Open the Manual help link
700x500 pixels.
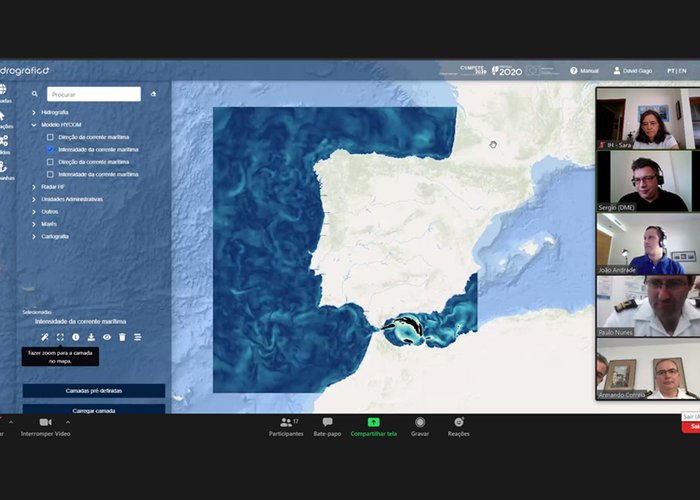coord(585,71)
